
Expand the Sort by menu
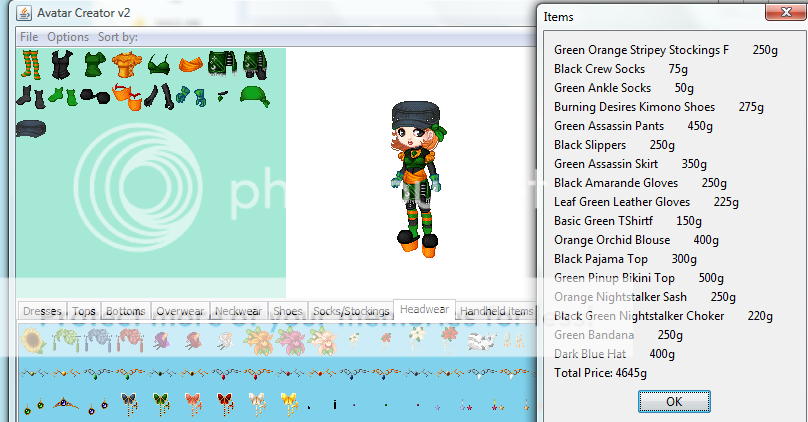(118, 37)
